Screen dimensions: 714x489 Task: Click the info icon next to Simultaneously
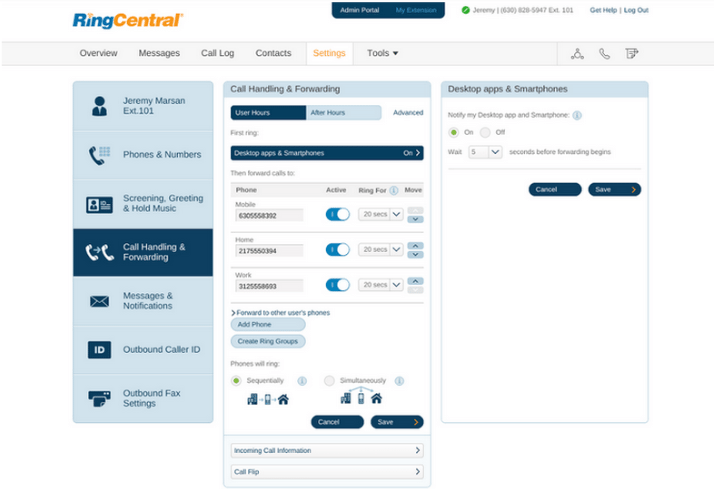click(399, 381)
